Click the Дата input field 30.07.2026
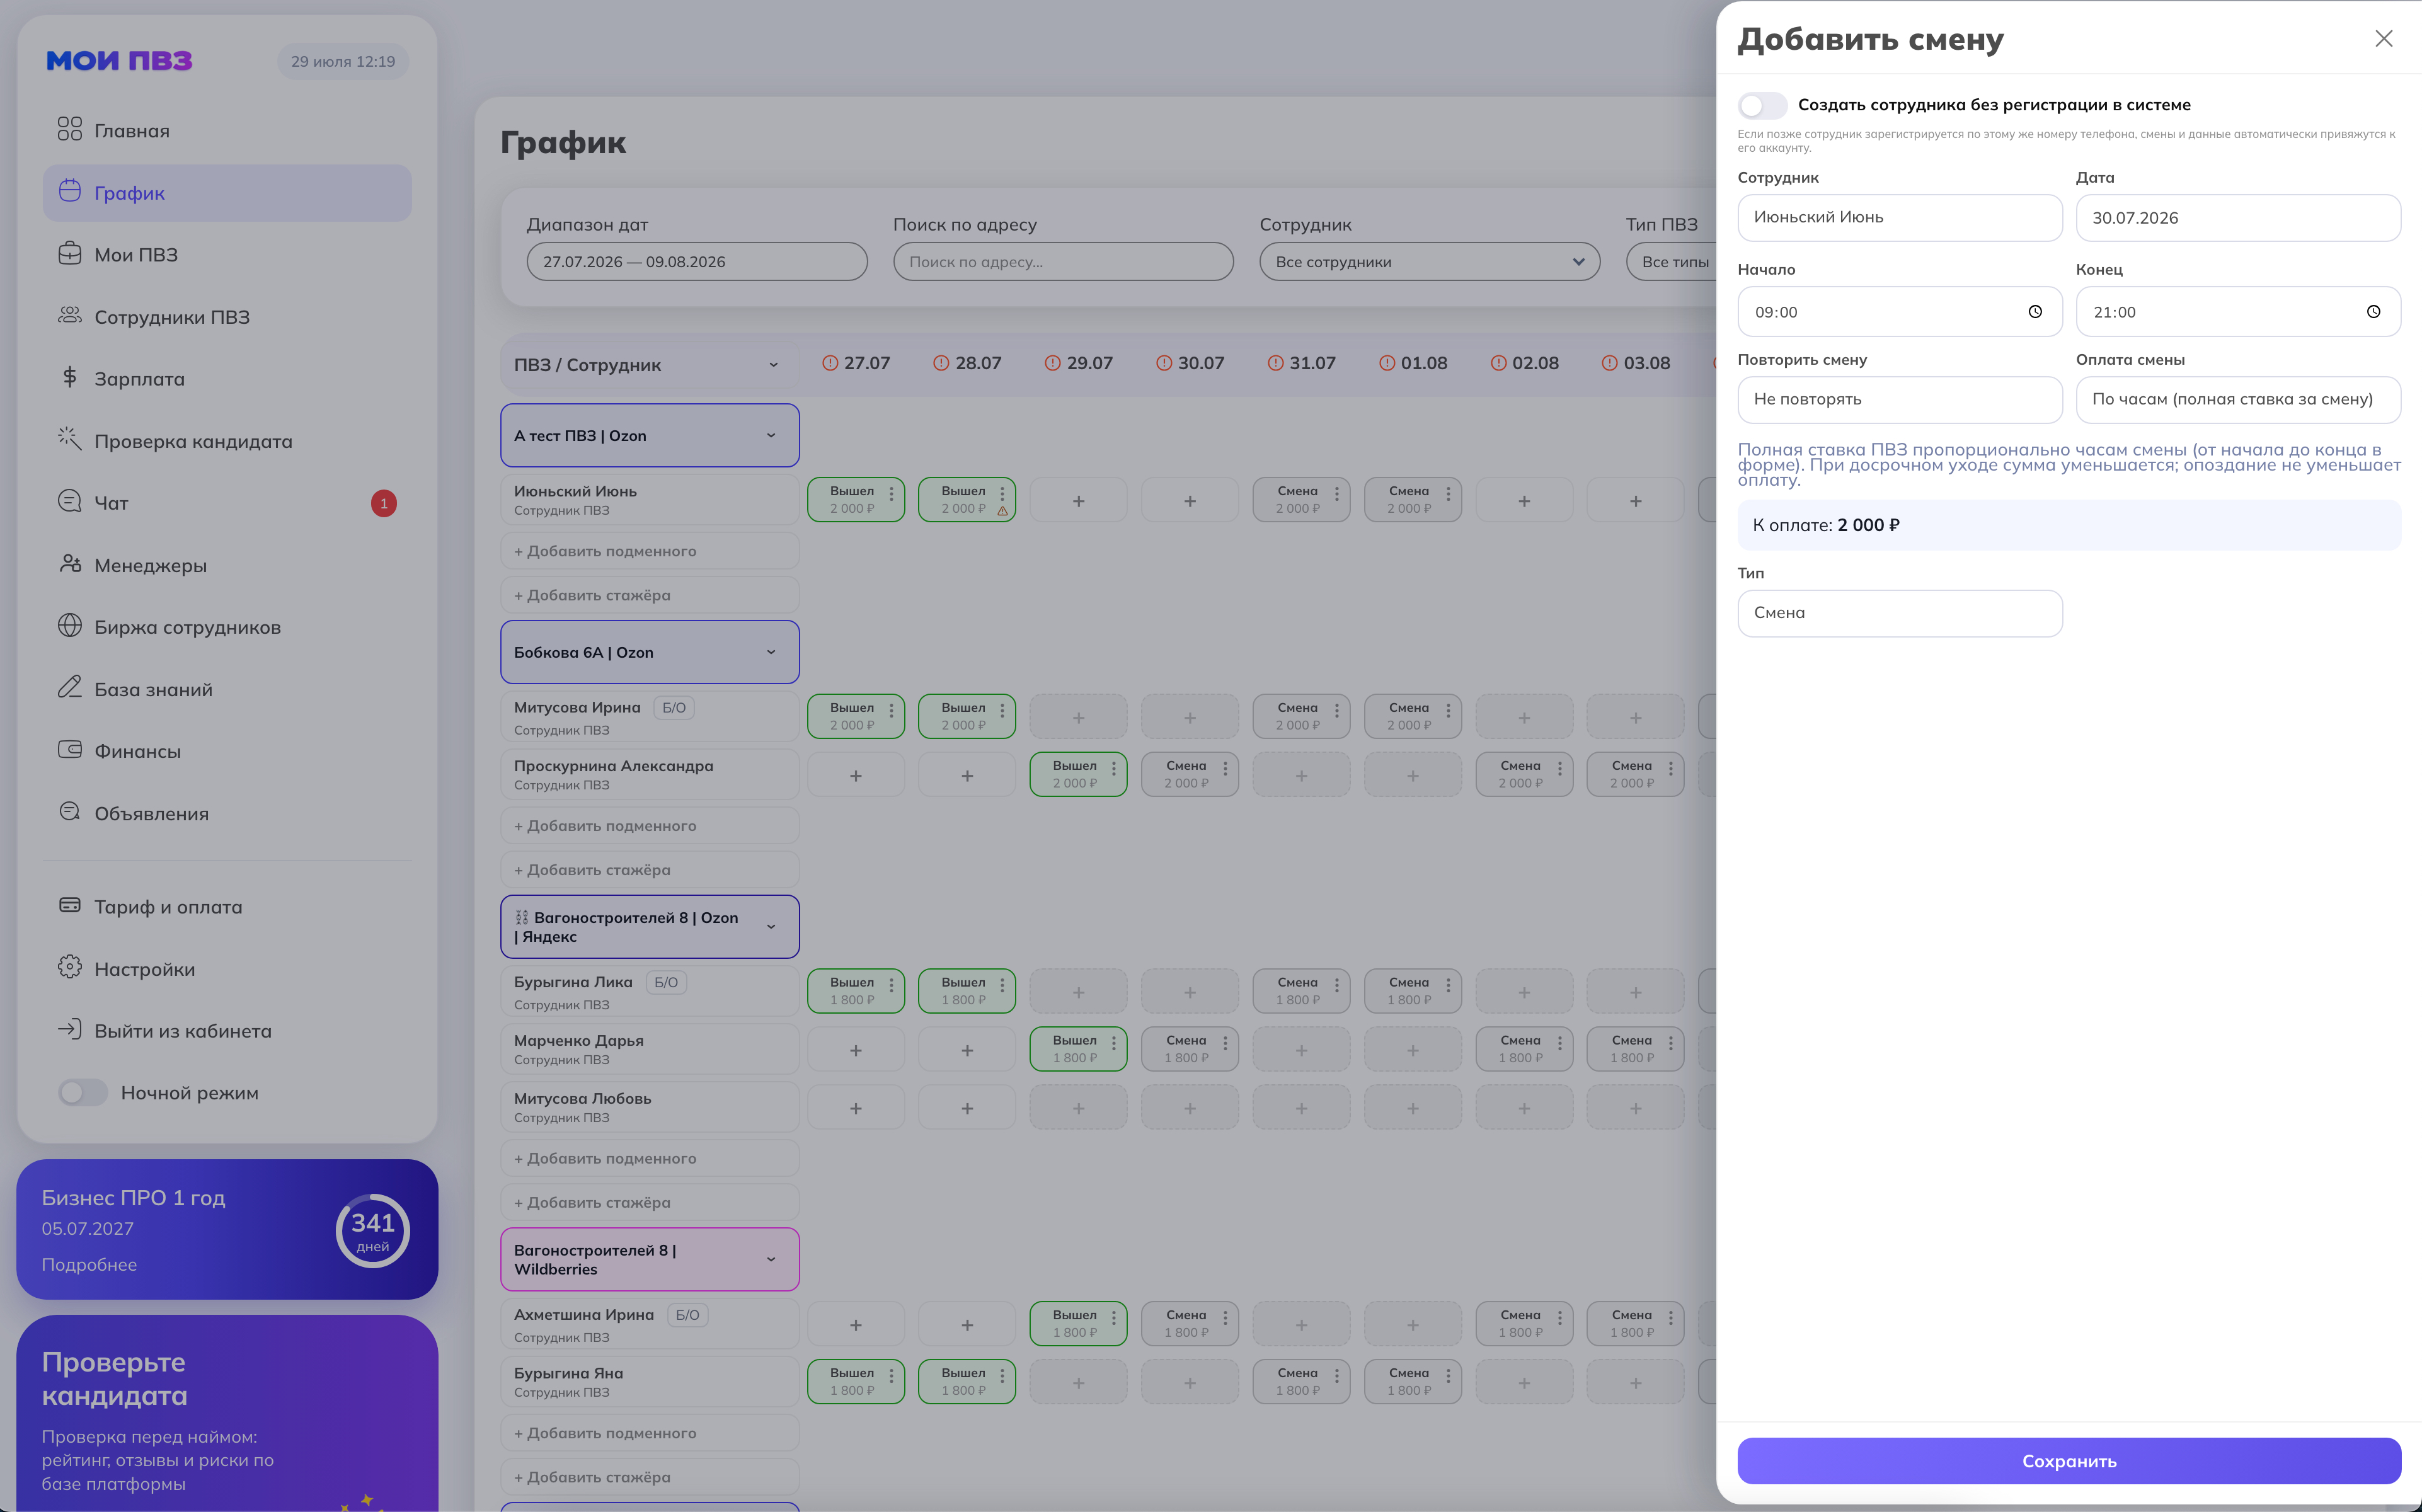 (x=2238, y=218)
